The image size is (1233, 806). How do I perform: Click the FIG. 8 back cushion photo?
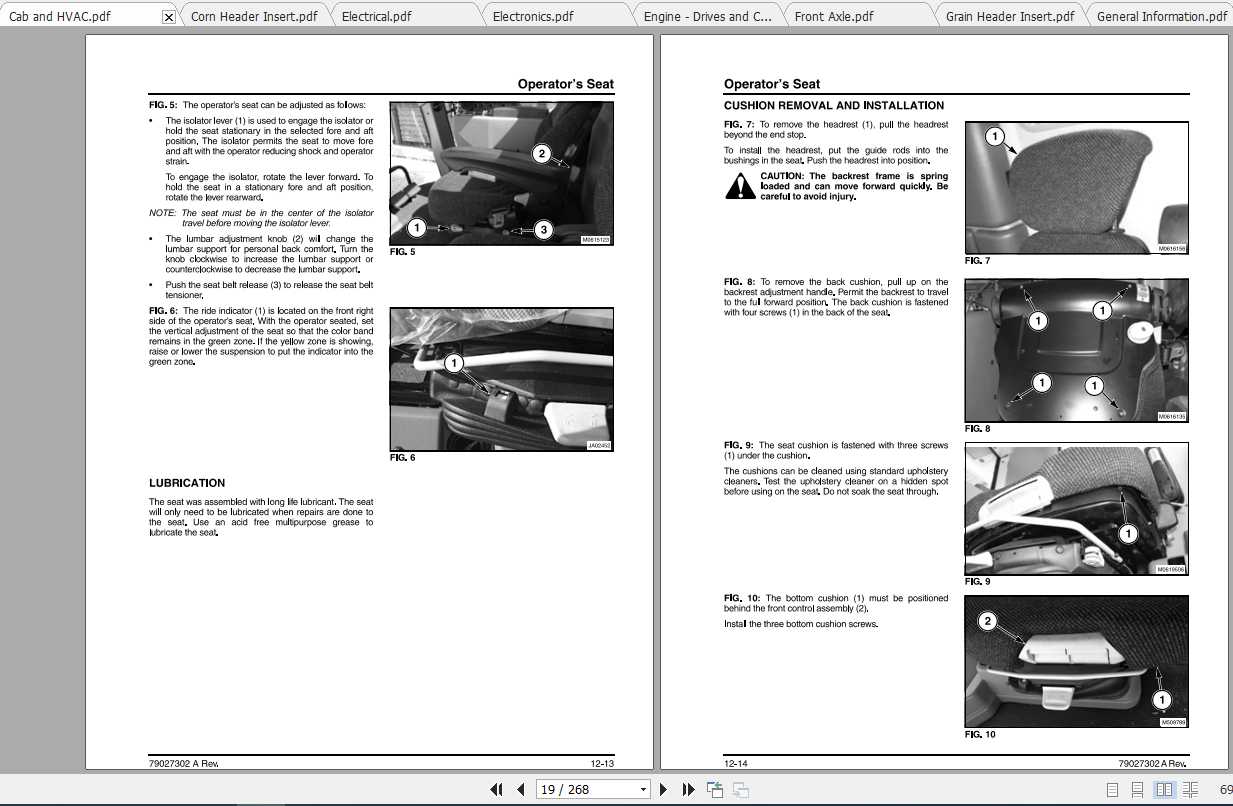click(x=1076, y=350)
